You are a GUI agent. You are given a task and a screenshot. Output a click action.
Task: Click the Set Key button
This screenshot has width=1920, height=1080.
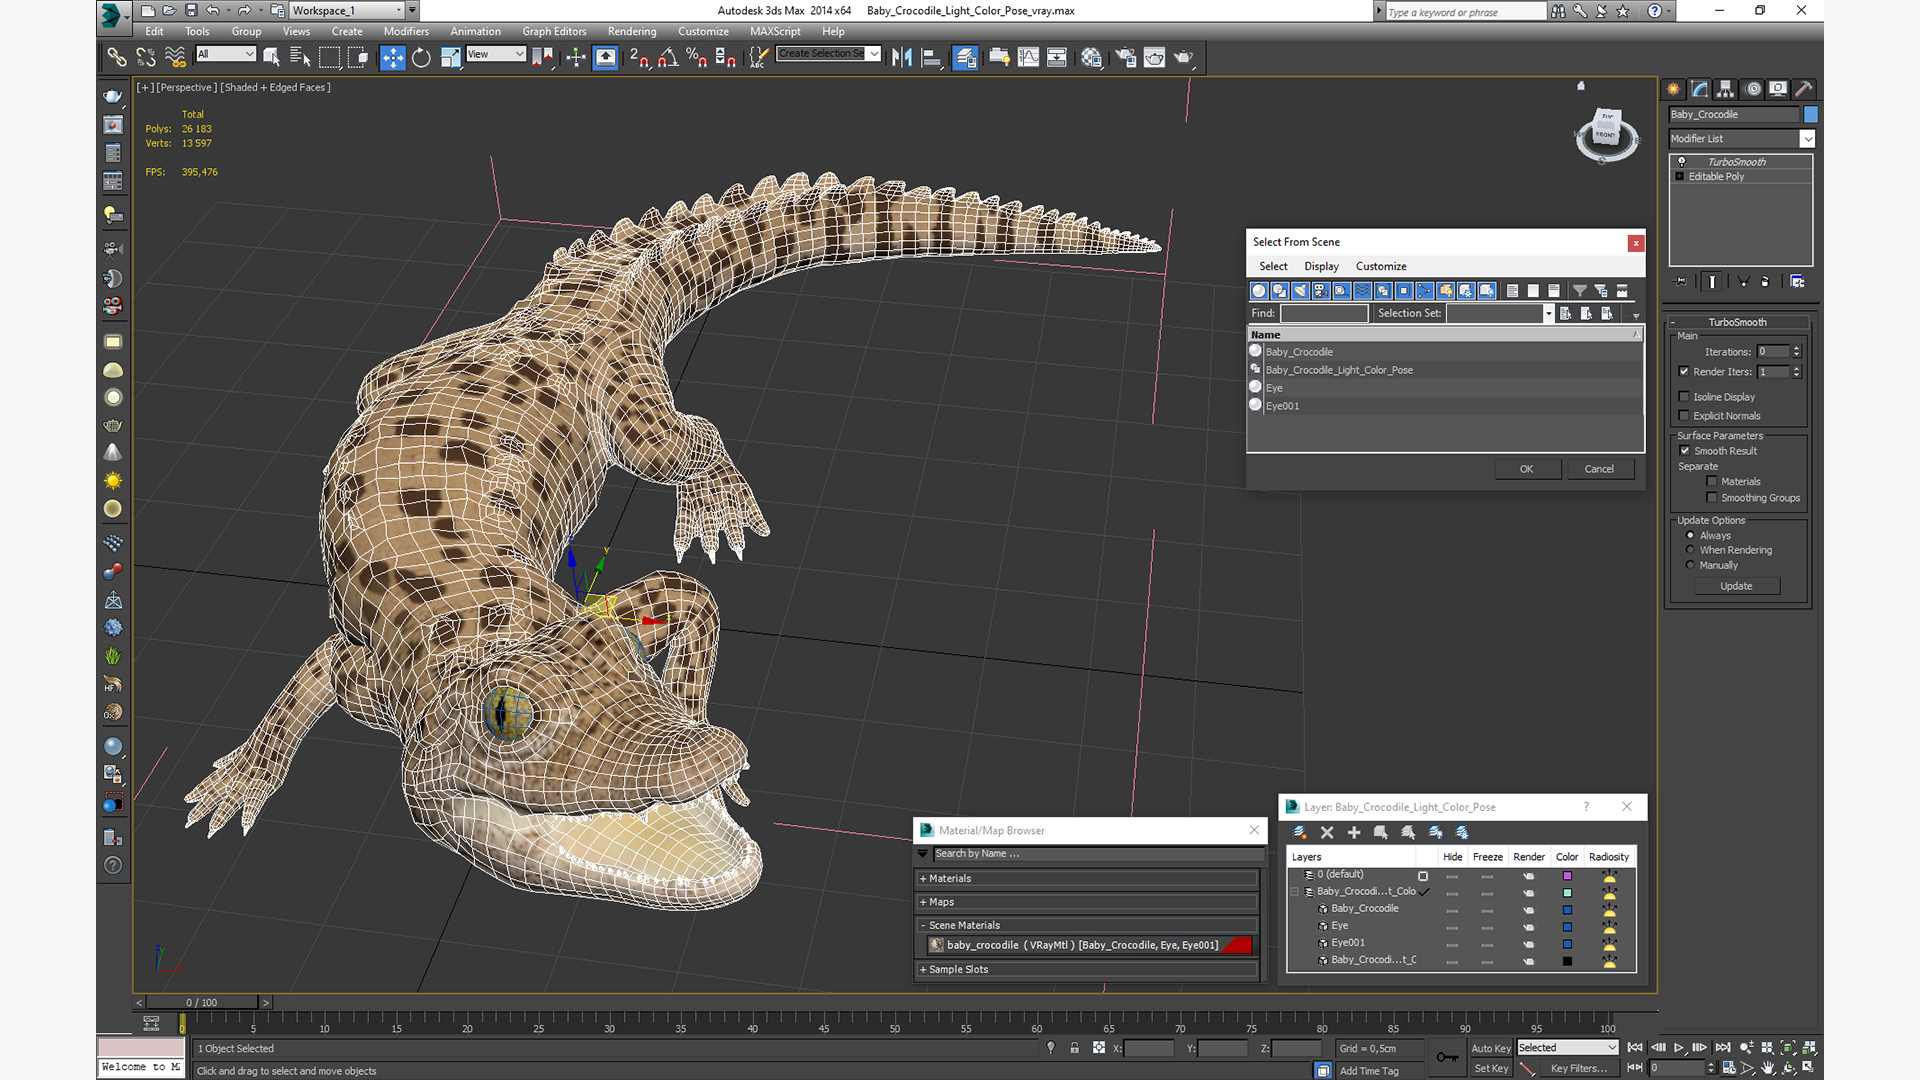coord(1490,1069)
